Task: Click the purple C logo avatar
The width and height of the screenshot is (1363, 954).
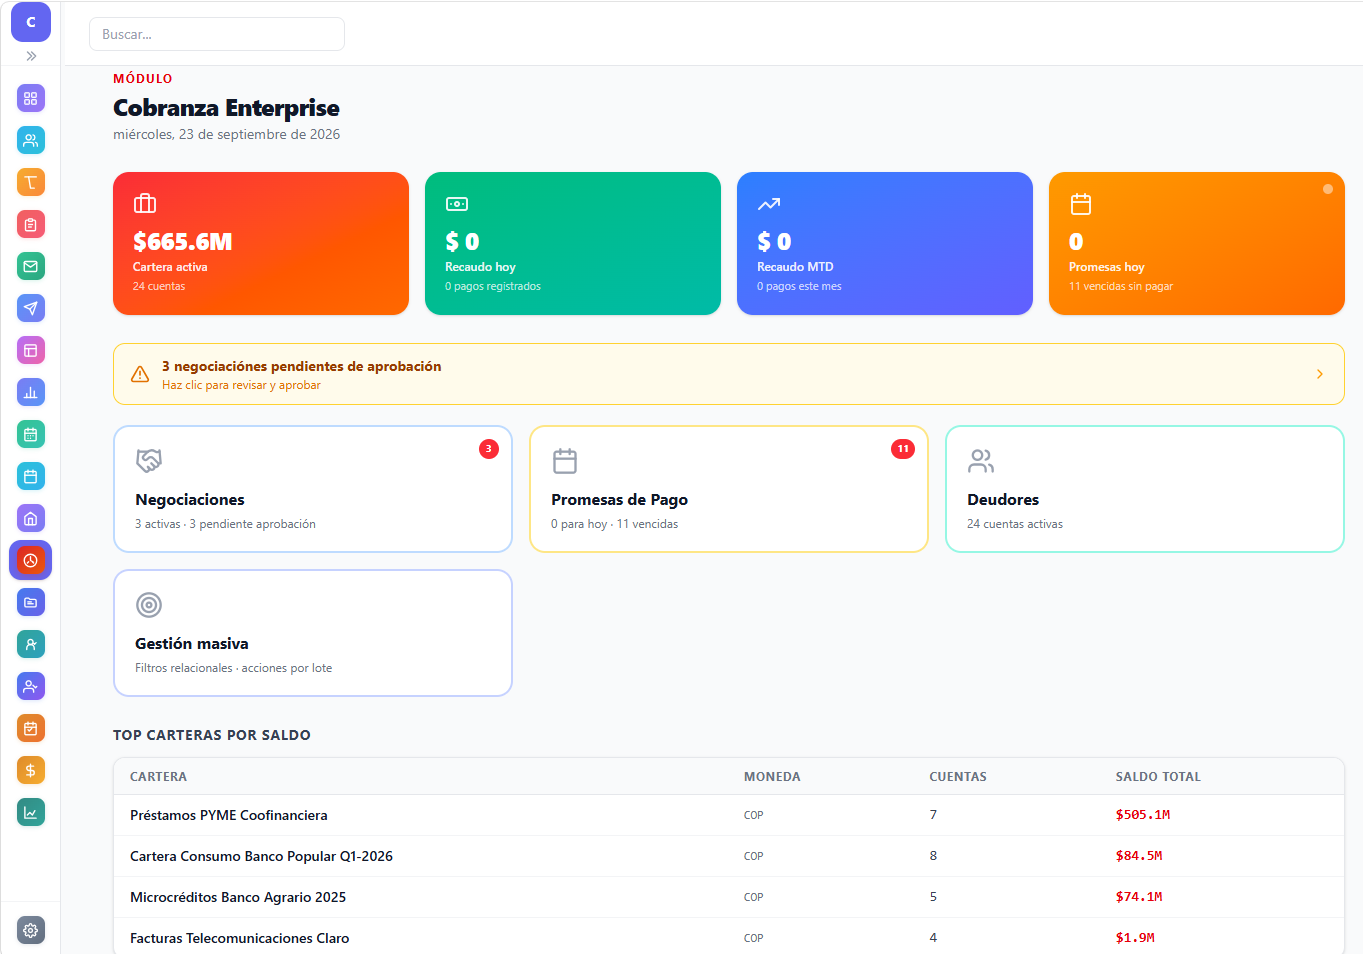Action: pos(30,22)
